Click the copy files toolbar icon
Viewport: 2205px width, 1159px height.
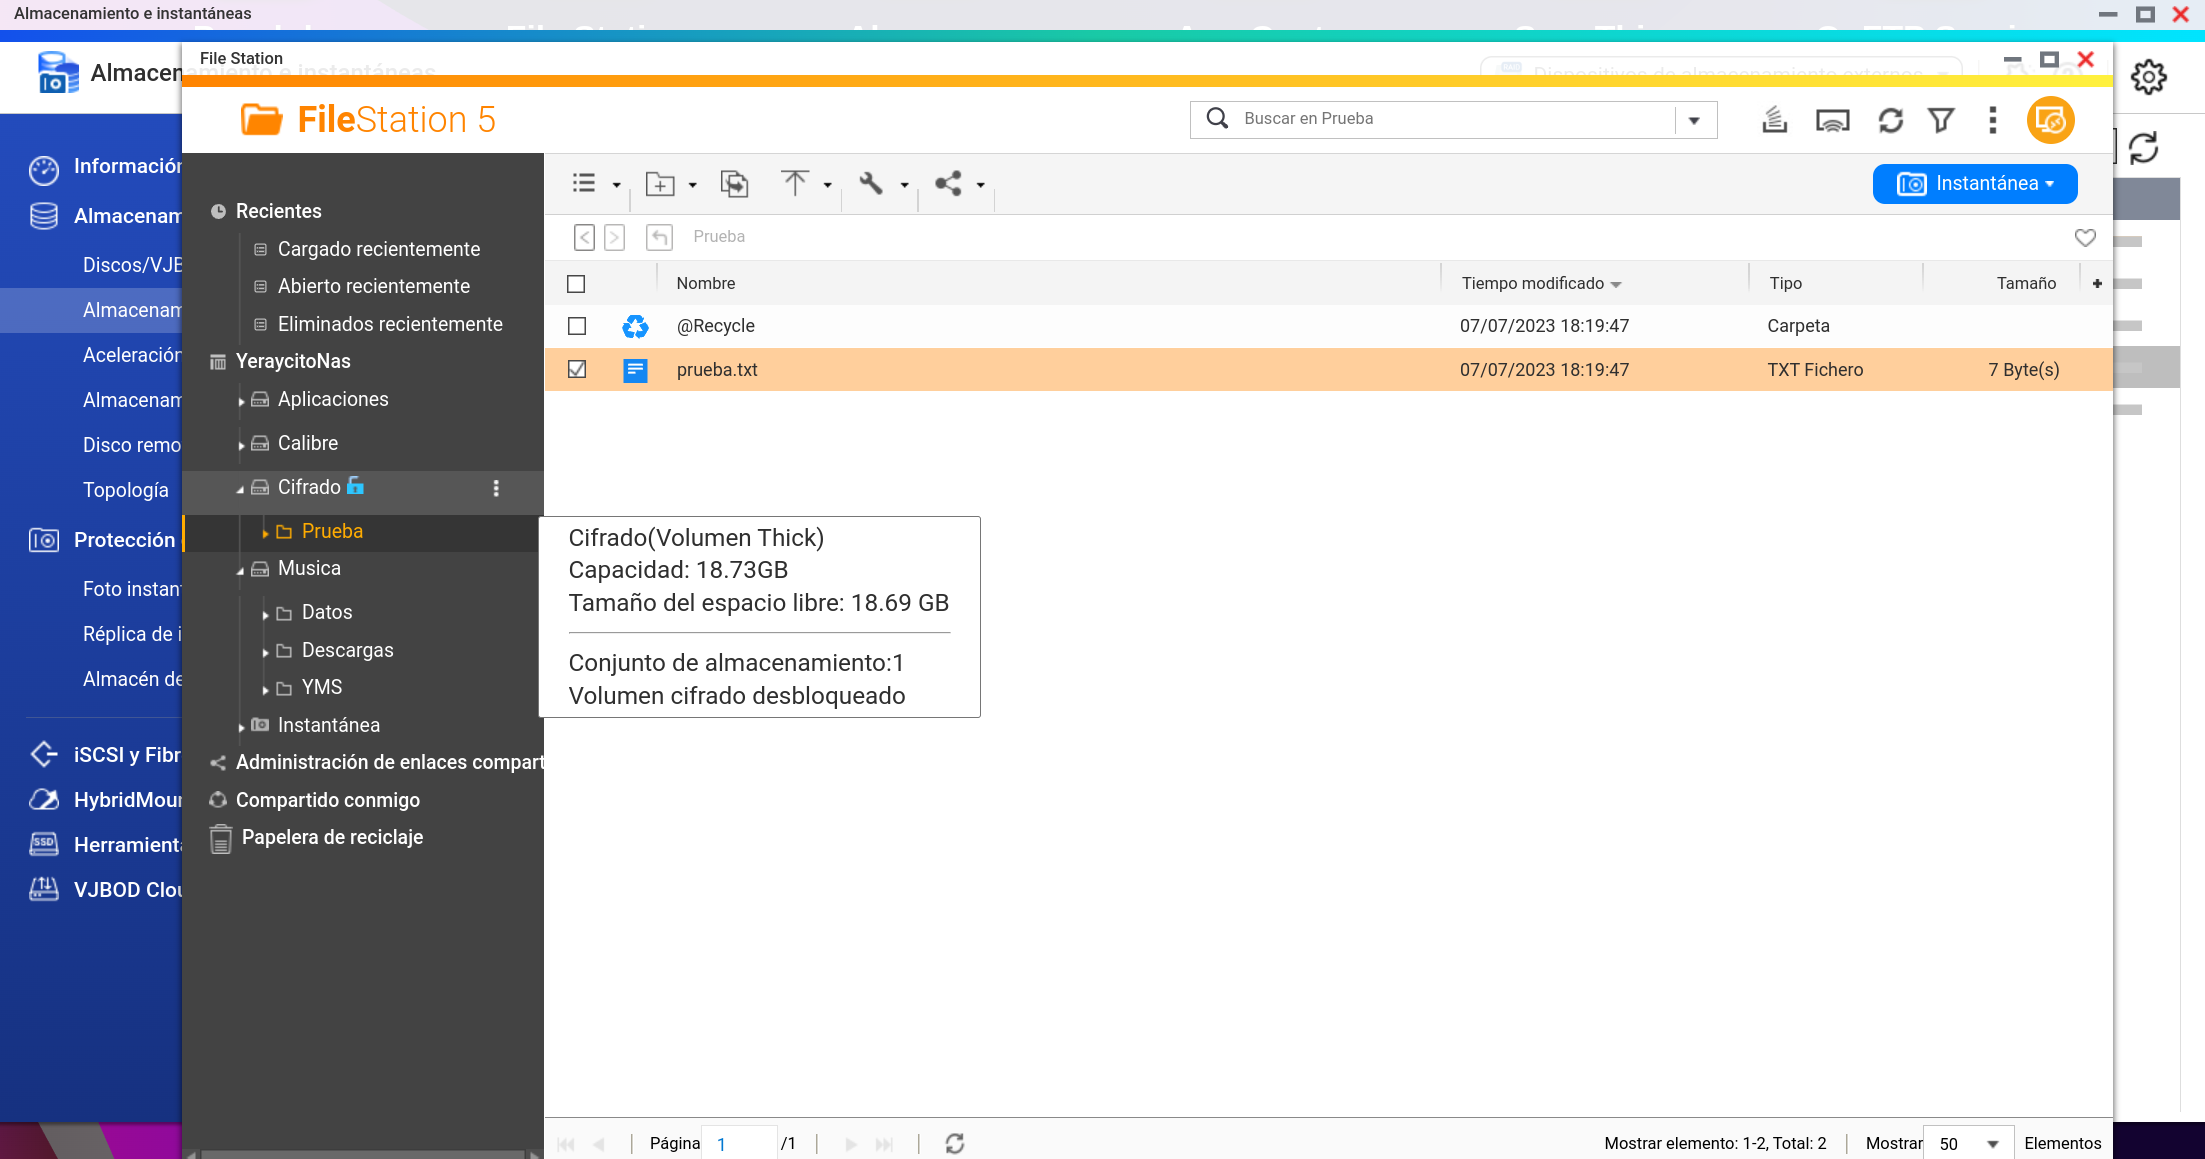[734, 184]
